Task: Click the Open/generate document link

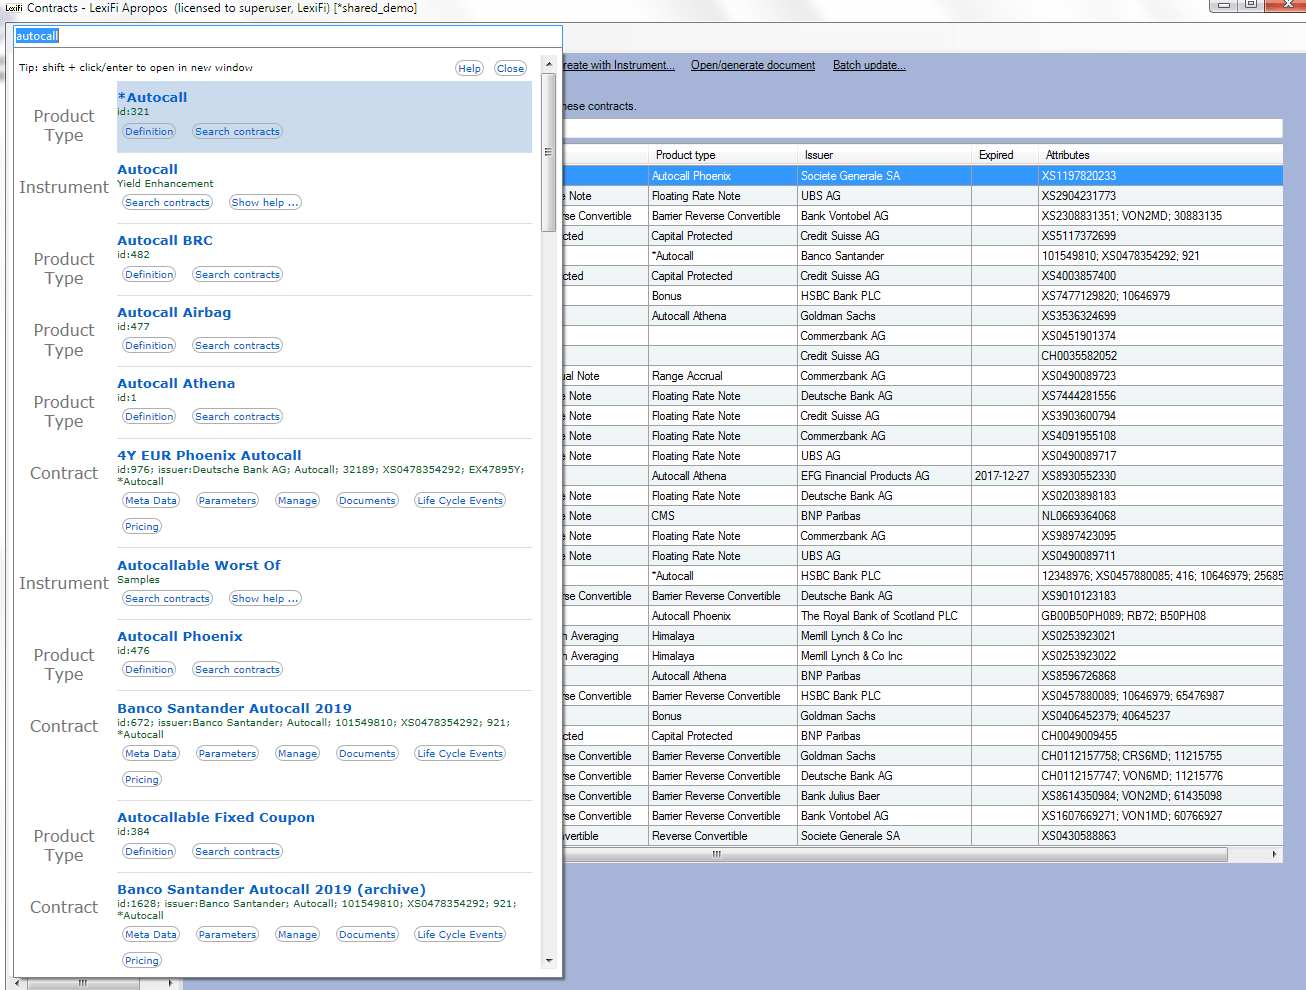Action: (x=753, y=65)
